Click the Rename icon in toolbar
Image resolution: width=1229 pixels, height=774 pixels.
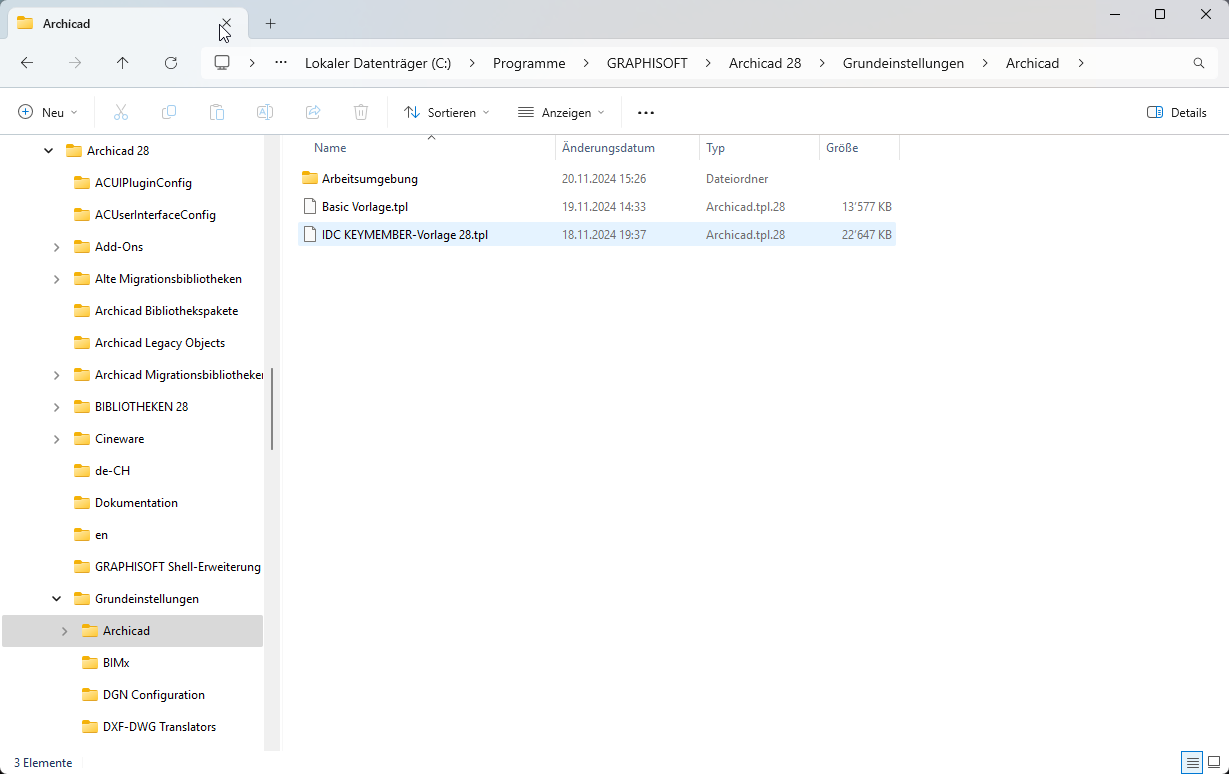(265, 113)
